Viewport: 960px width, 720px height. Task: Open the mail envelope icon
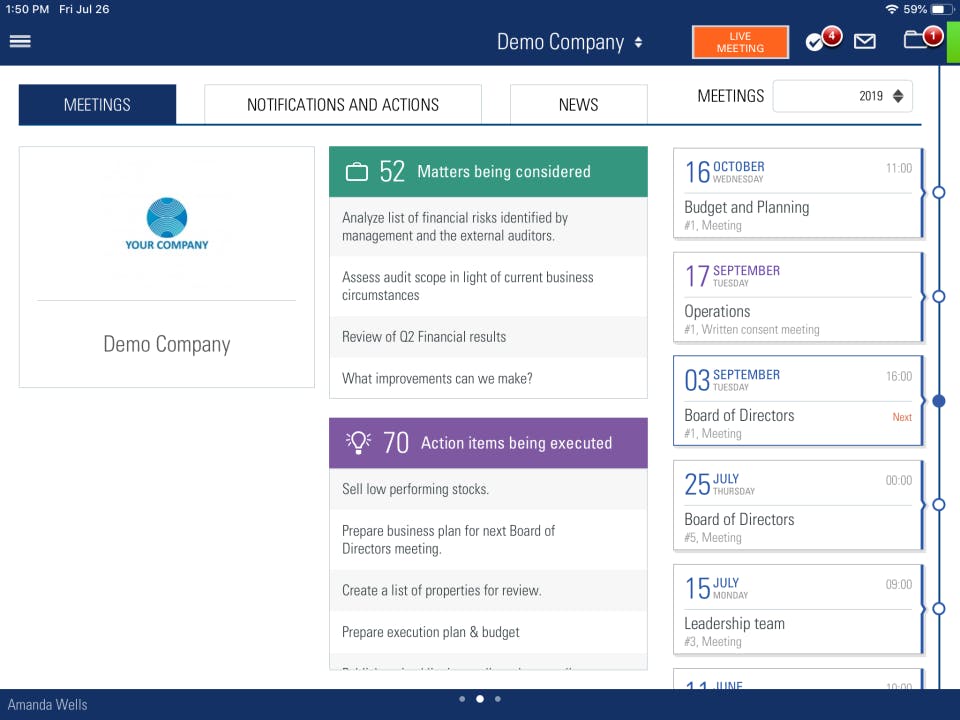[x=864, y=42]
